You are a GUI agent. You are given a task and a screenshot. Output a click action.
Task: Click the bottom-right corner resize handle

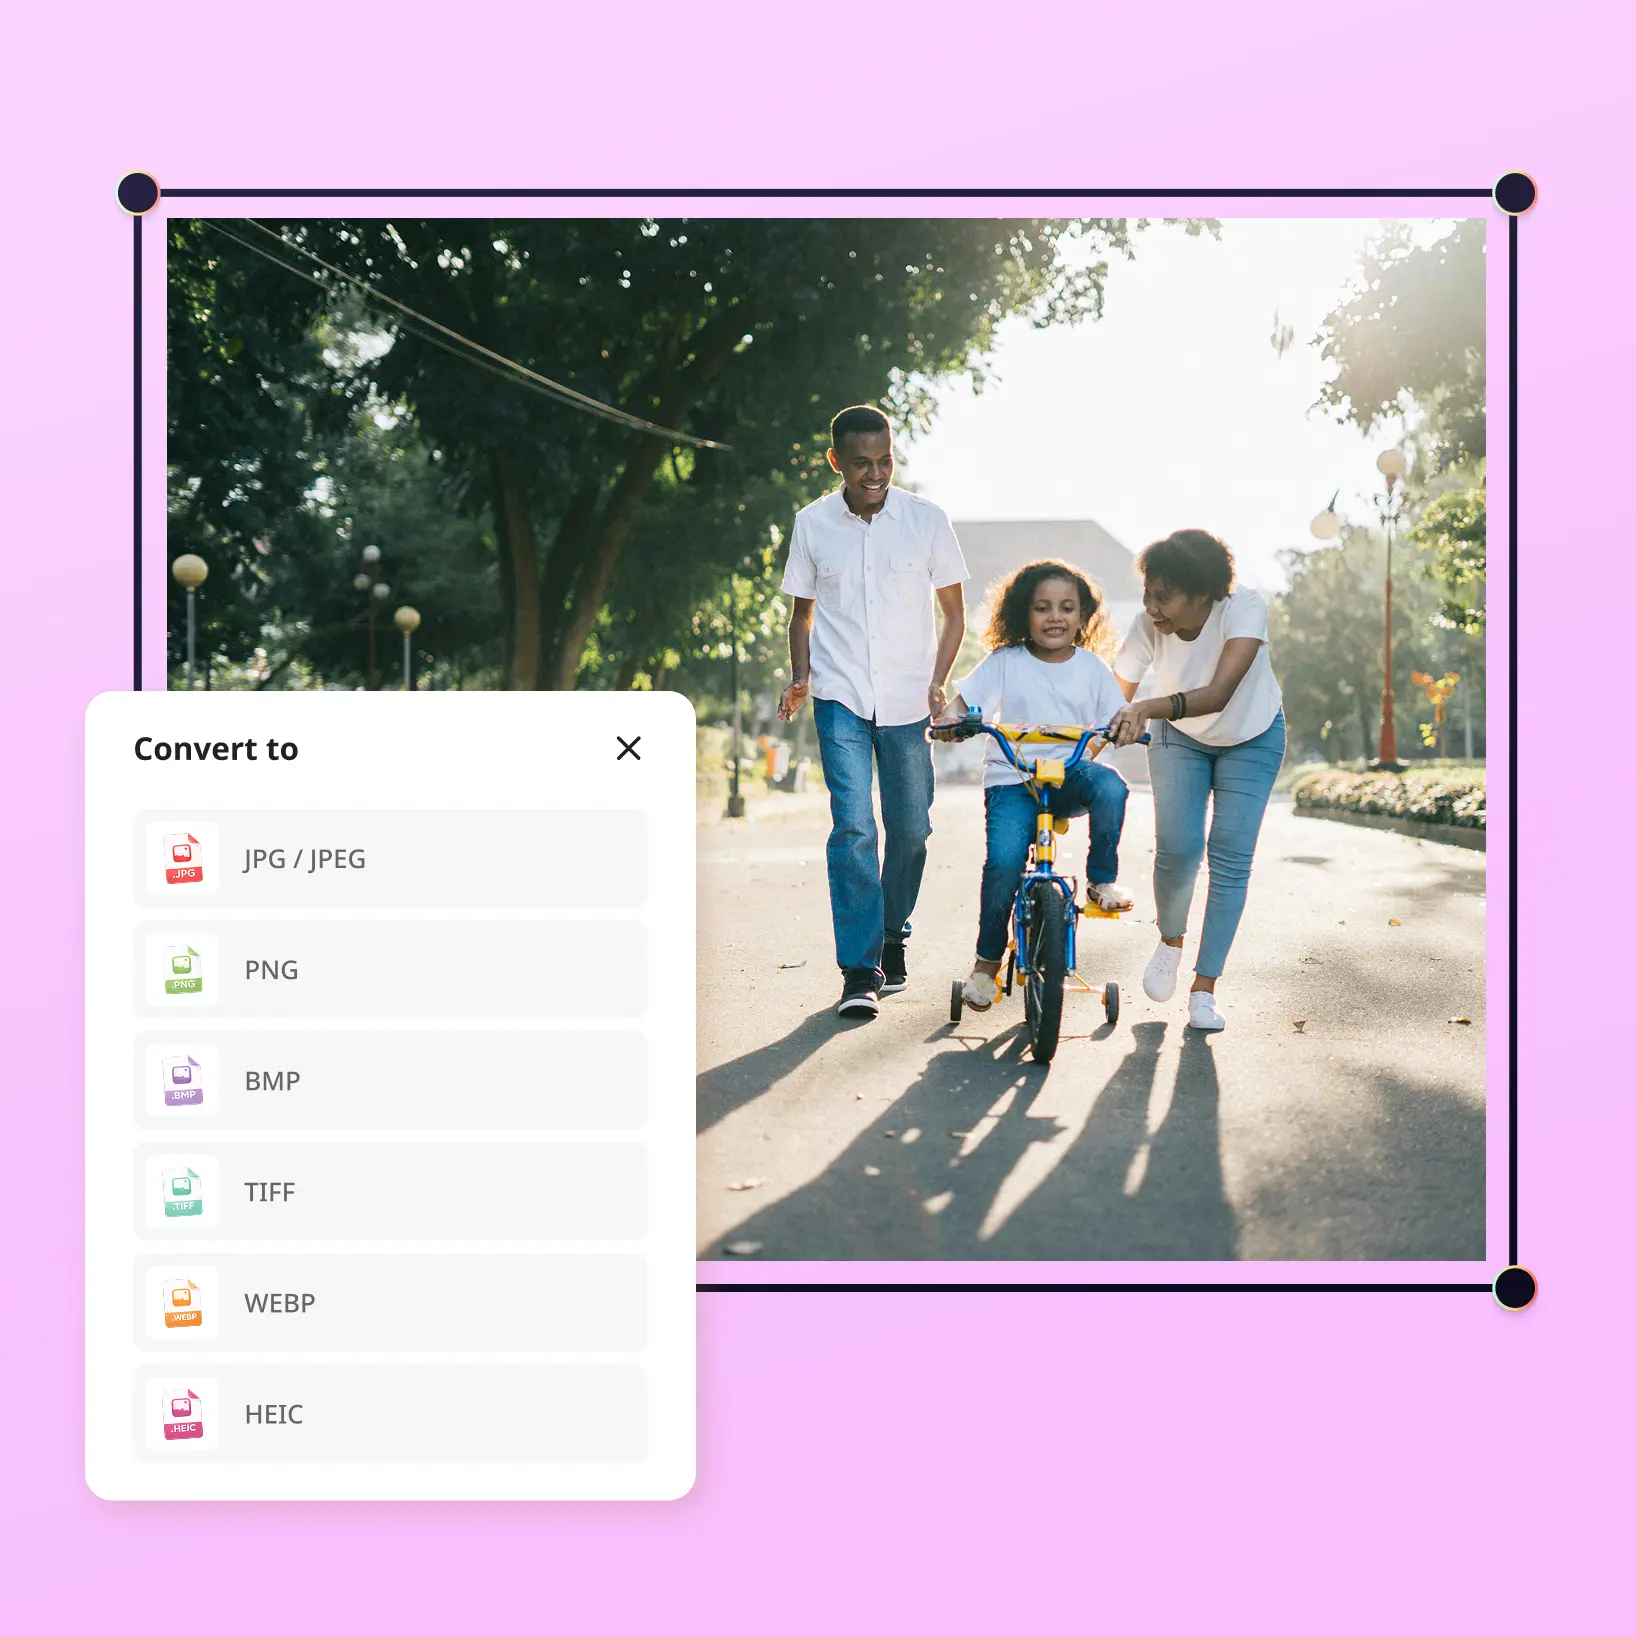click(x=1514, y=1287)
